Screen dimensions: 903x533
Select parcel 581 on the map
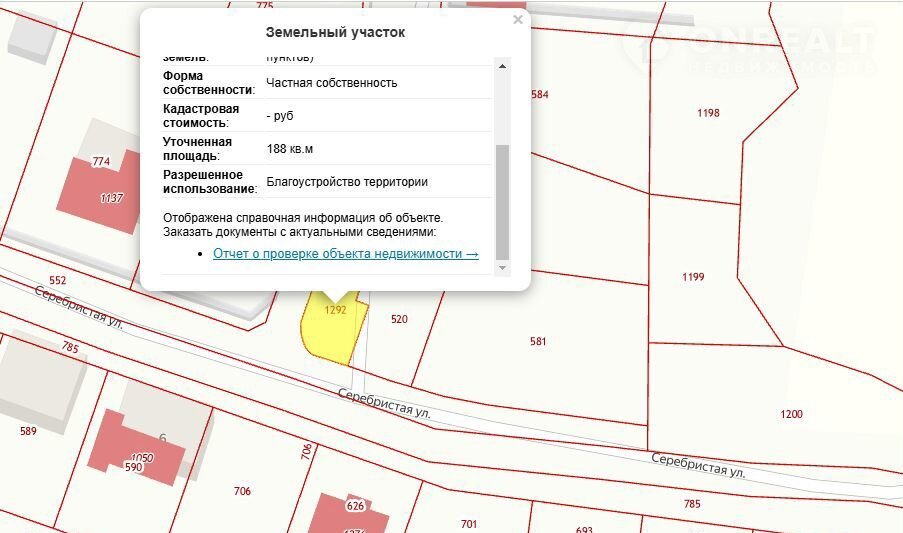538,341
